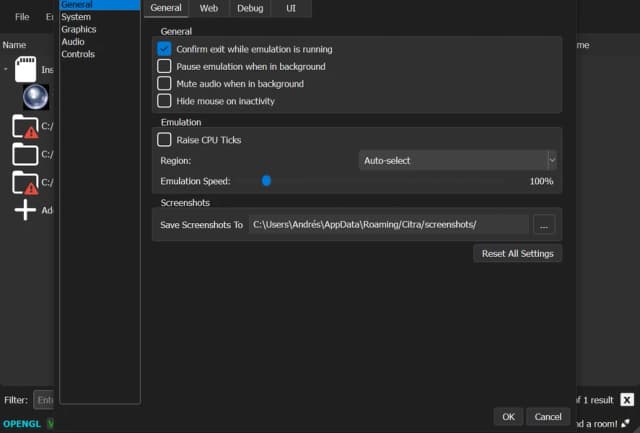Click the X icon to clear filter

tap(627, 400)
